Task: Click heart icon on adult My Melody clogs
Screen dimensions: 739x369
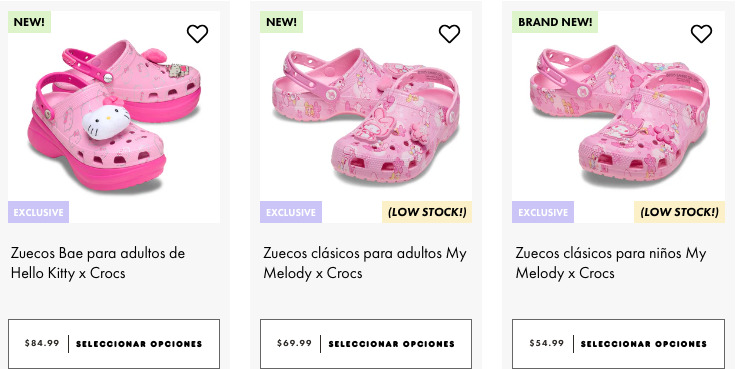Action: tap(449, 34)
